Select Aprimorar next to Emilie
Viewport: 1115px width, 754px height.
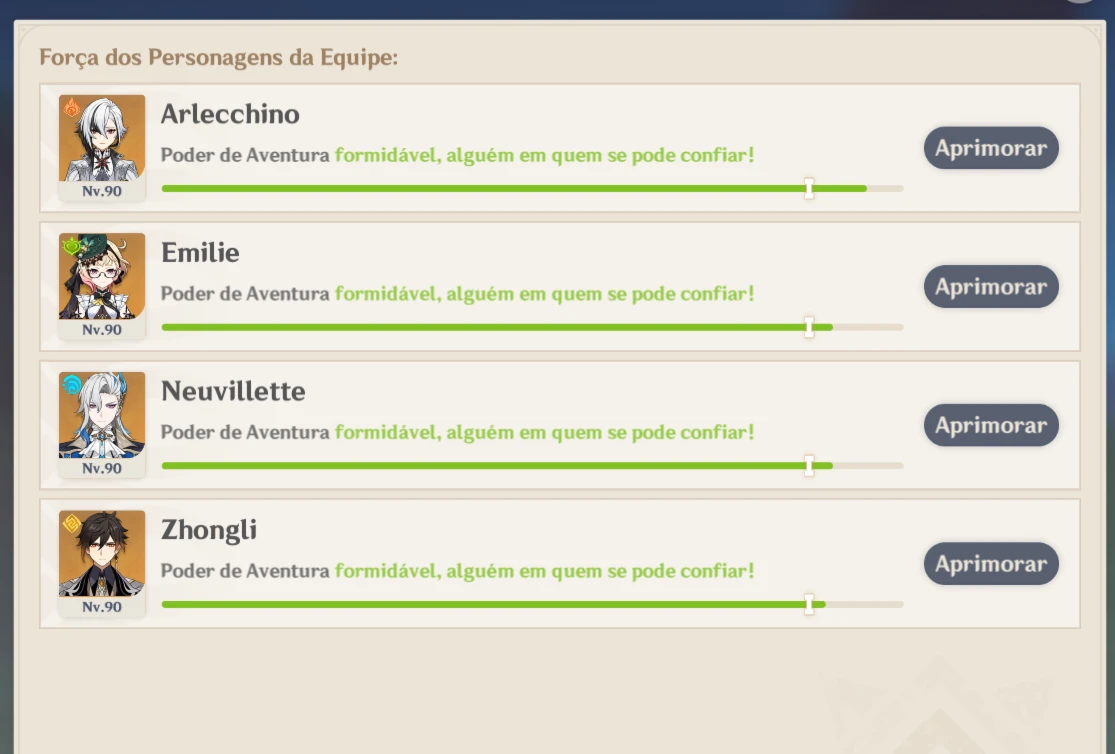tap(991, 287)
